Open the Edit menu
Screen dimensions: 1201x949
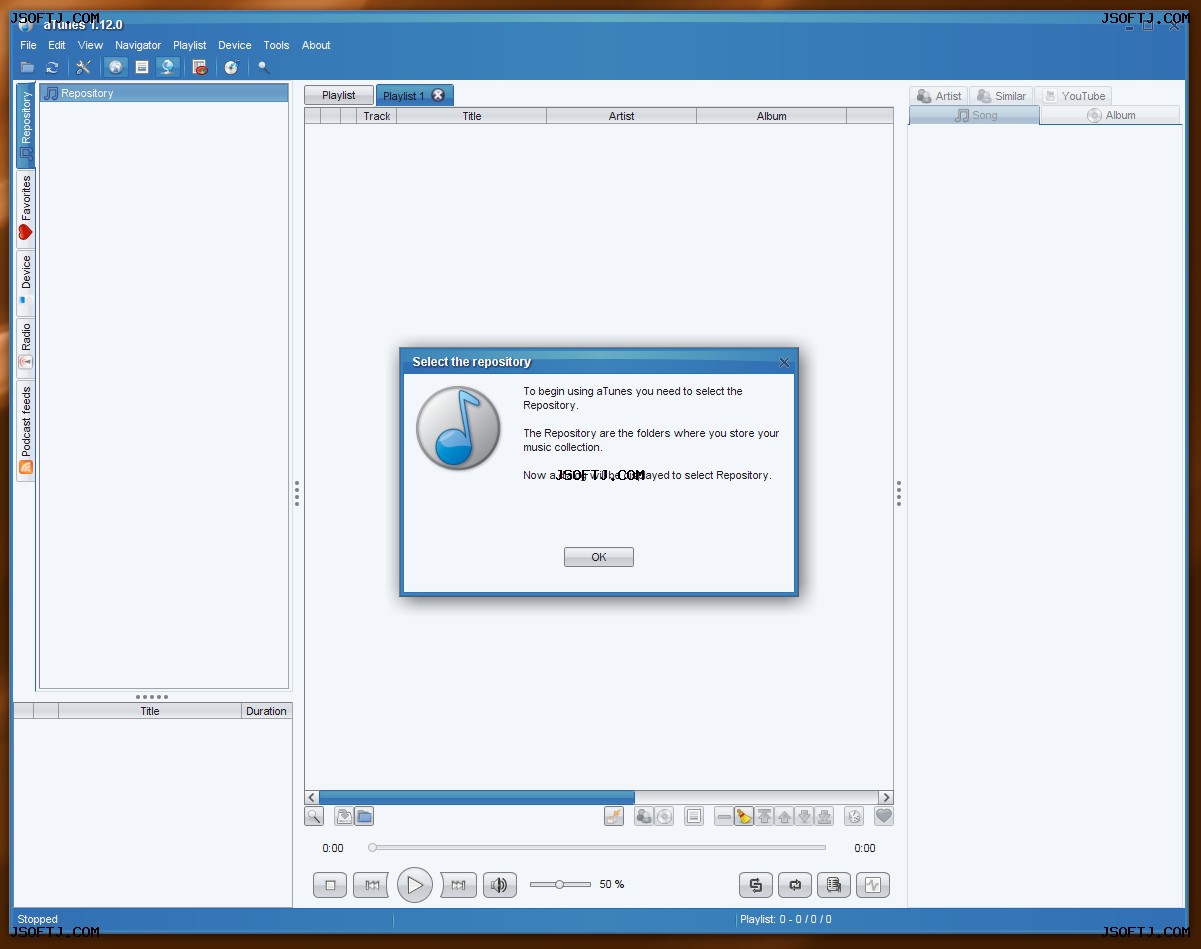[x=57, y=45]
